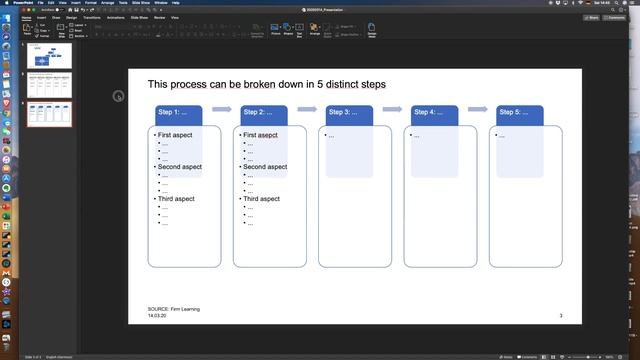The image size is (640, 360).
Task: Click the slide title about 5 distinct steps
Action: [267, 84]
